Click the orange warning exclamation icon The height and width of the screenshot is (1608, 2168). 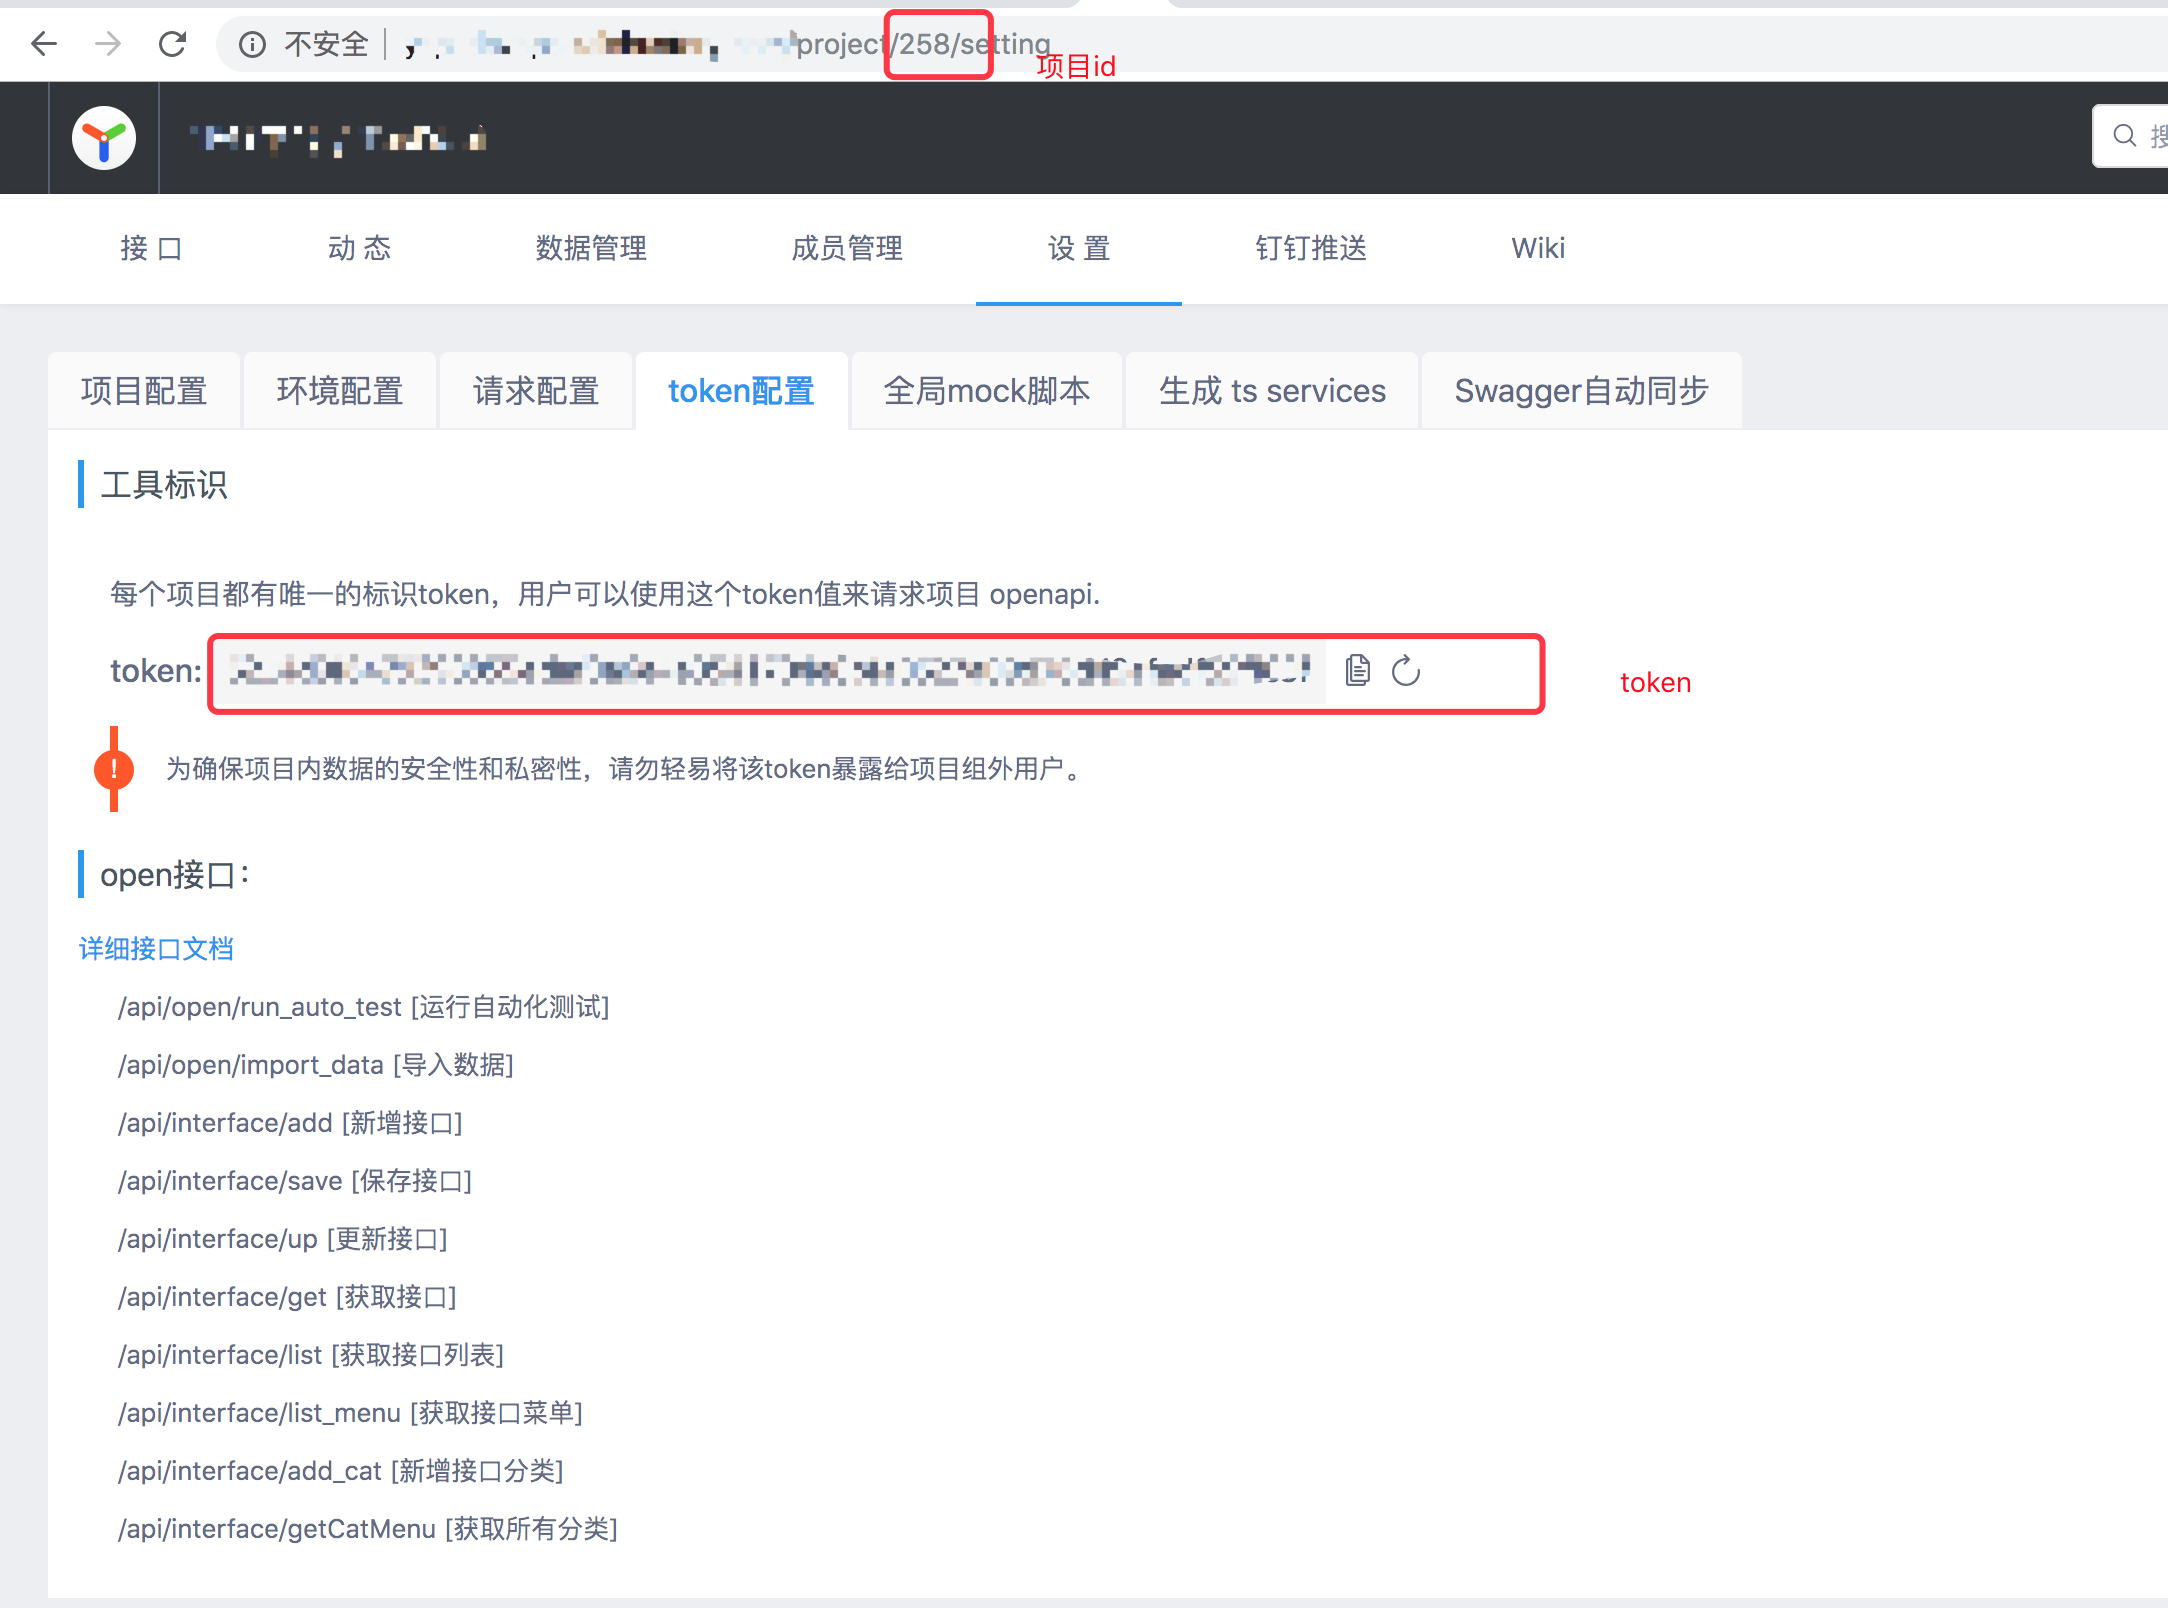click(114, 768)
